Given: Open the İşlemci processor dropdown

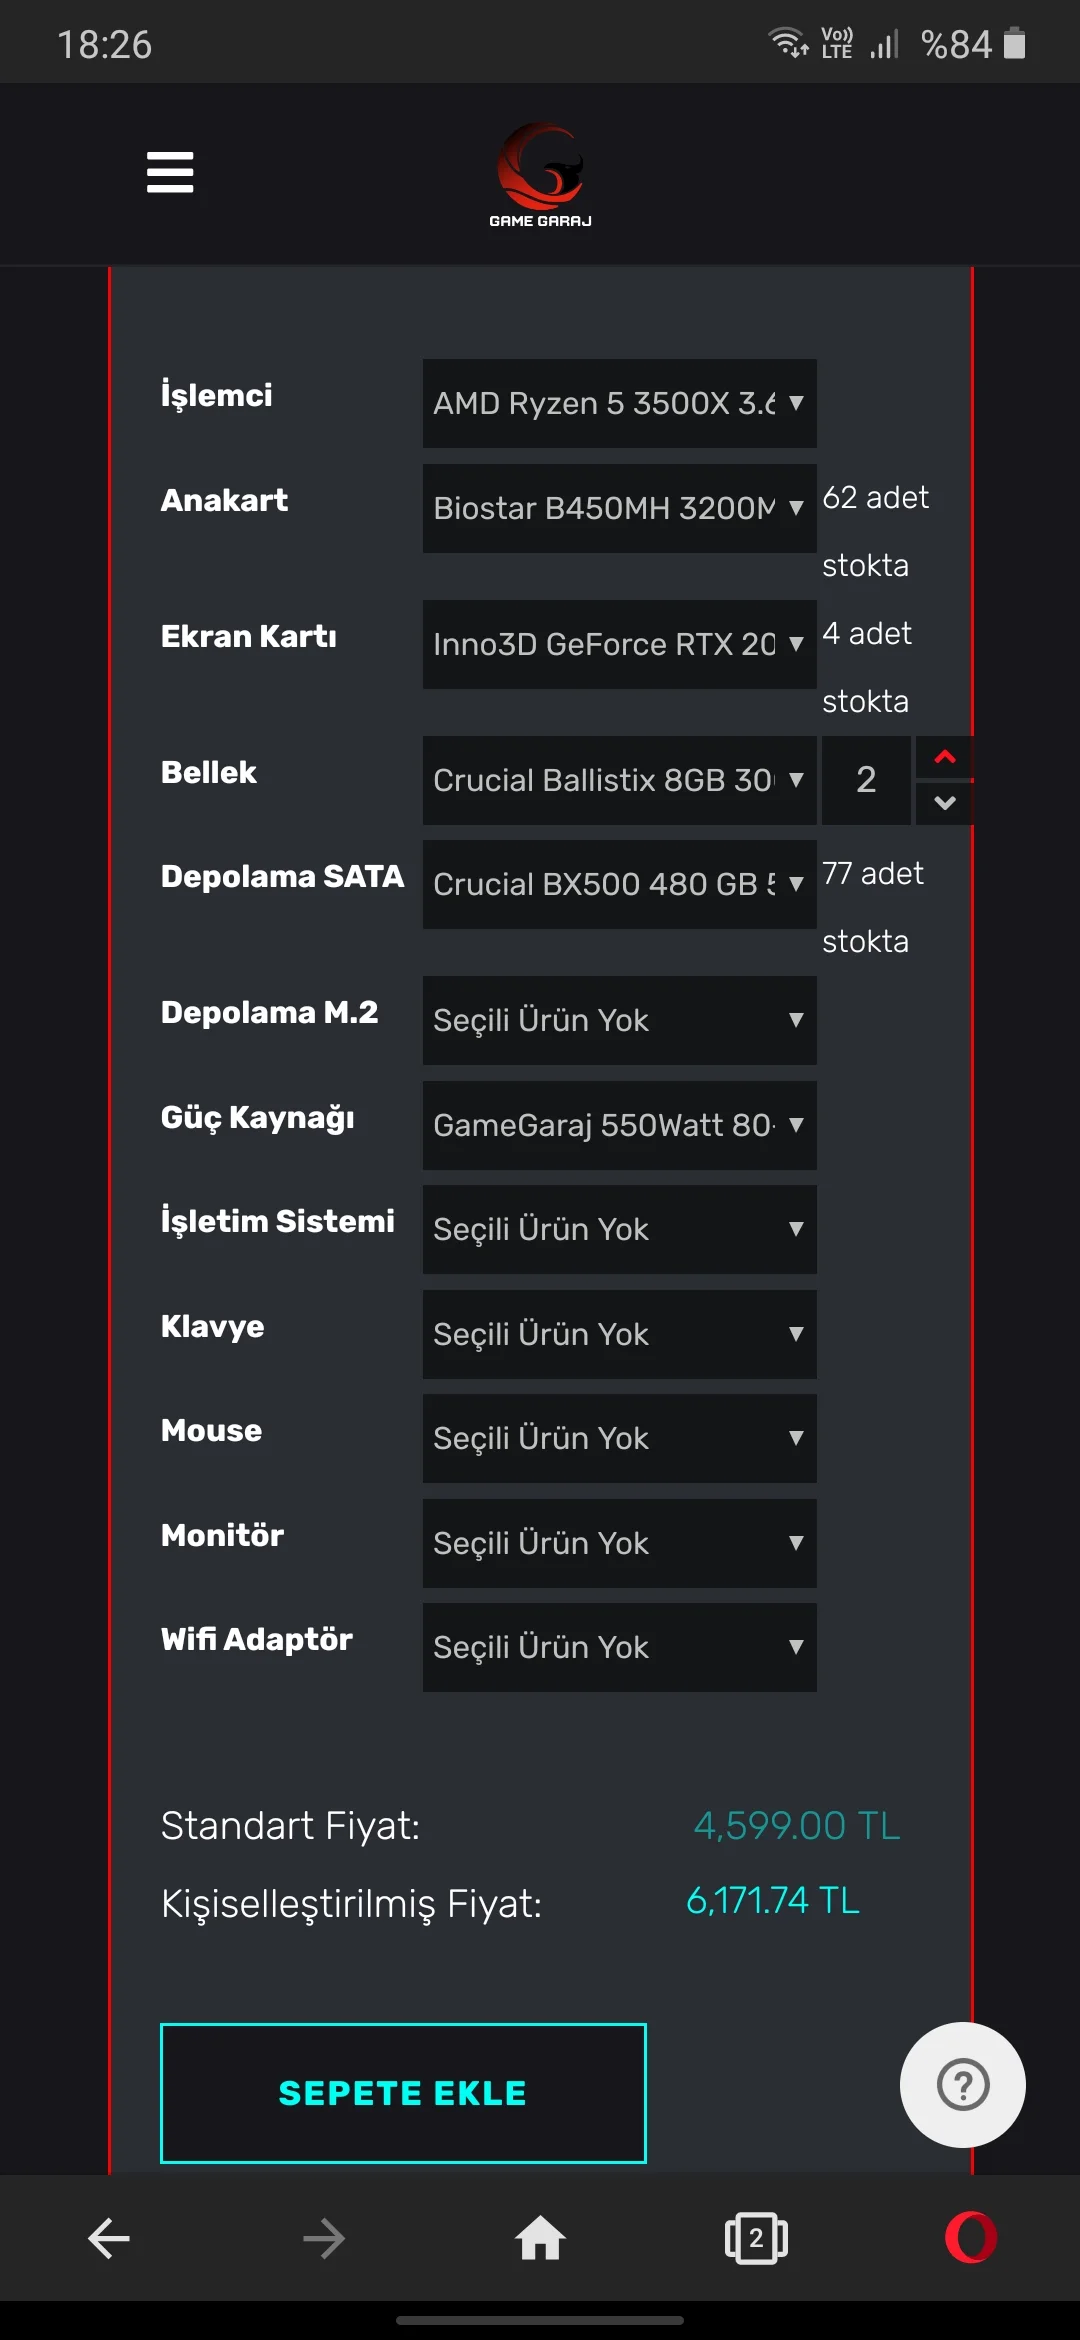Looking at the screenshot, I should pos(619,403).
